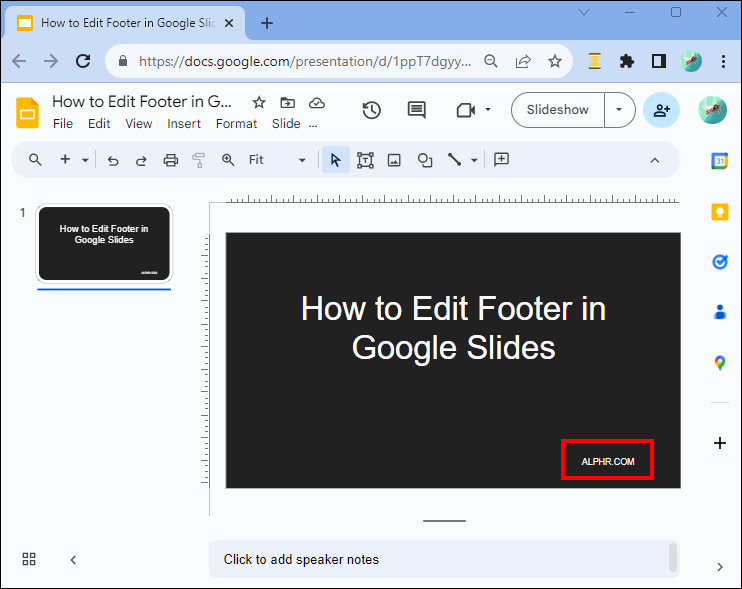The image size is (742, 589).
Task: Select the shape tool
Action: pyautogui.click(x=425, y=160)
